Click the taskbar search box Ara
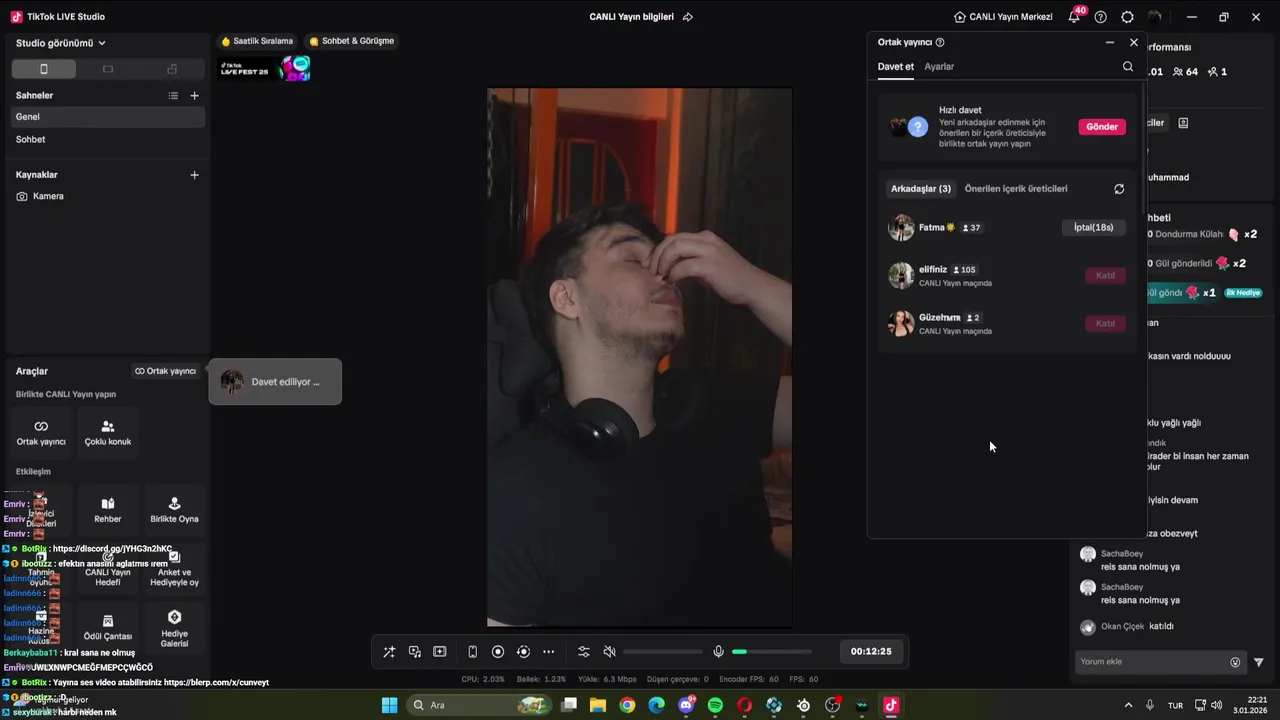The width and height of the screenshot is (1280, 720). (x=480, y=706)
